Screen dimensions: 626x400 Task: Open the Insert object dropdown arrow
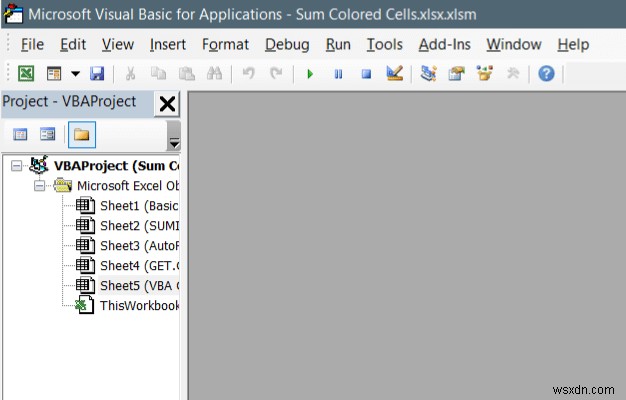[75, 74]
